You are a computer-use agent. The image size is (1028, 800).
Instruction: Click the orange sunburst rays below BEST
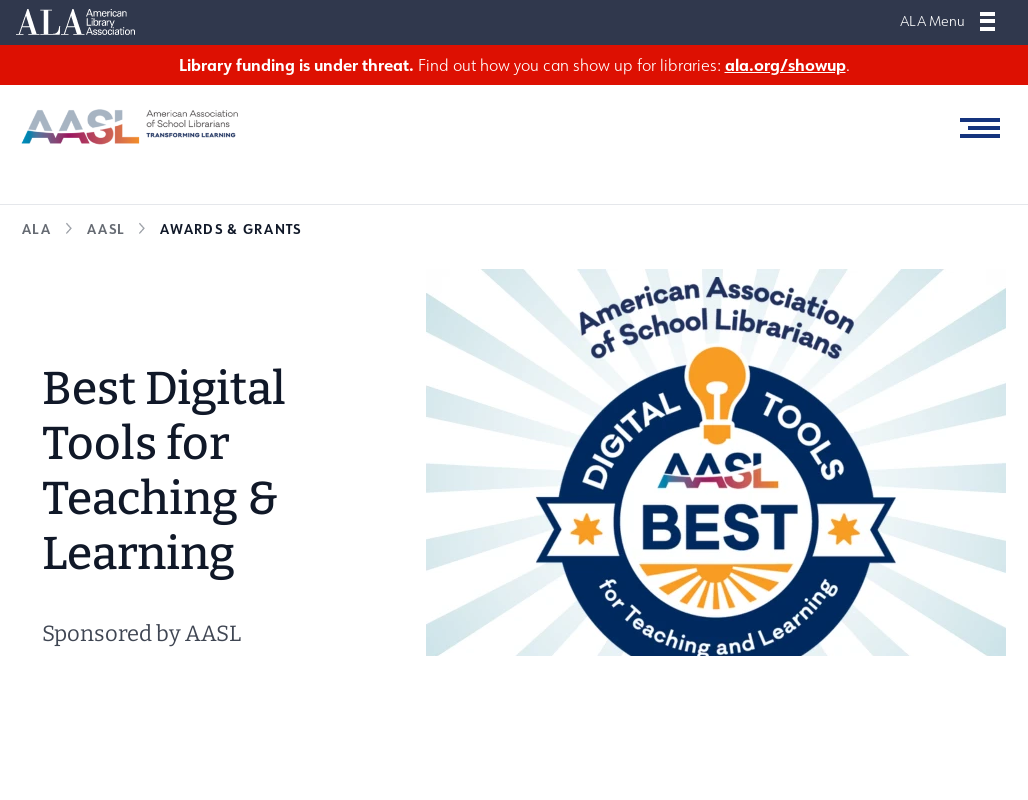tap(717, 585)
